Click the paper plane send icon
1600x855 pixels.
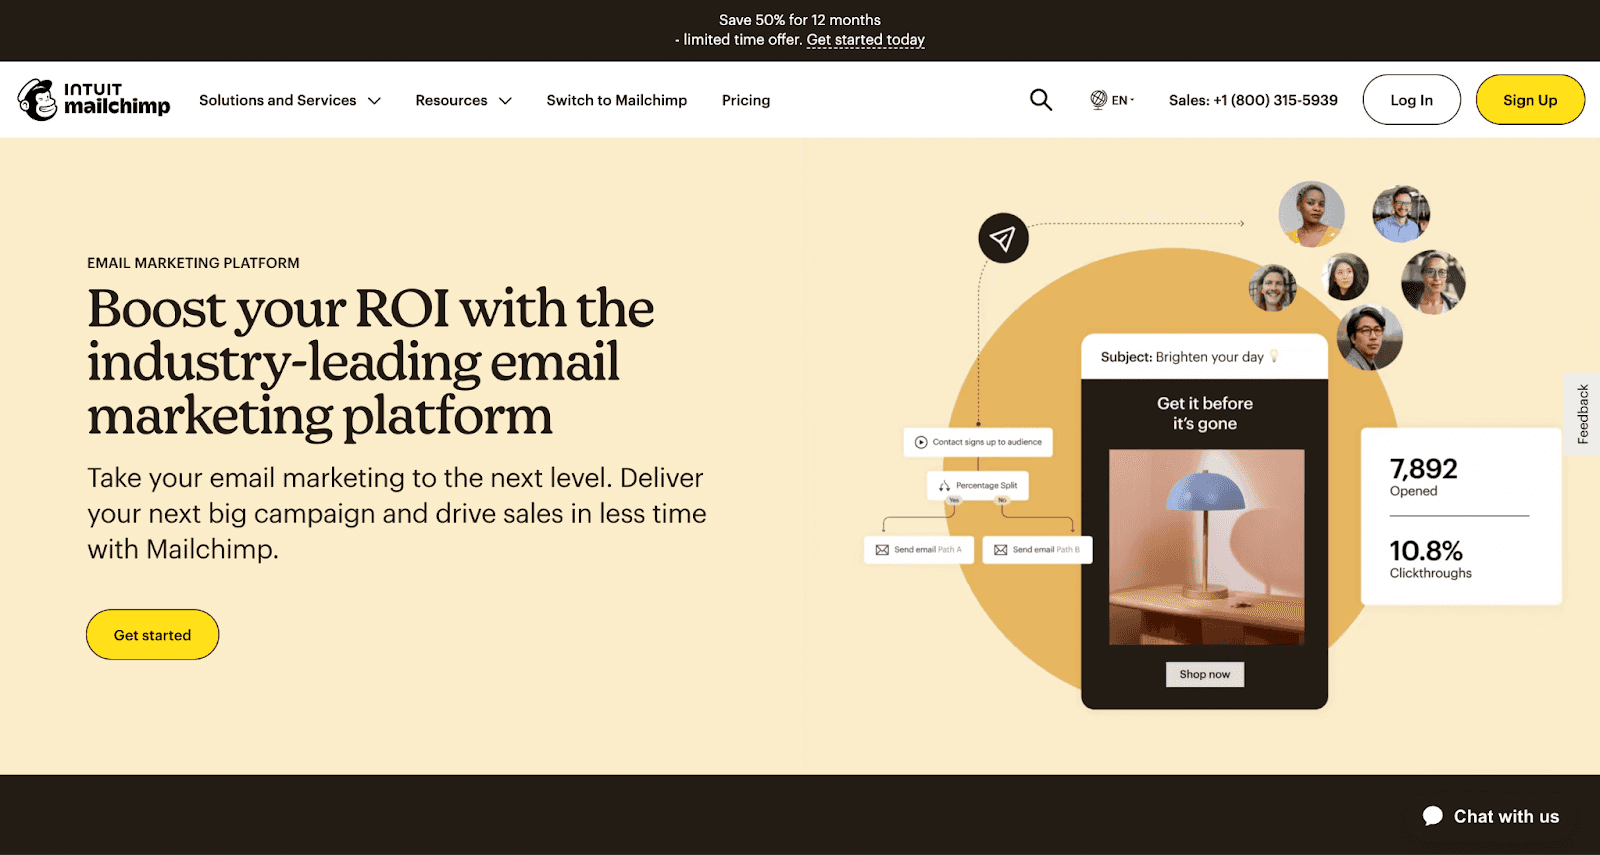coord(1003,238)
